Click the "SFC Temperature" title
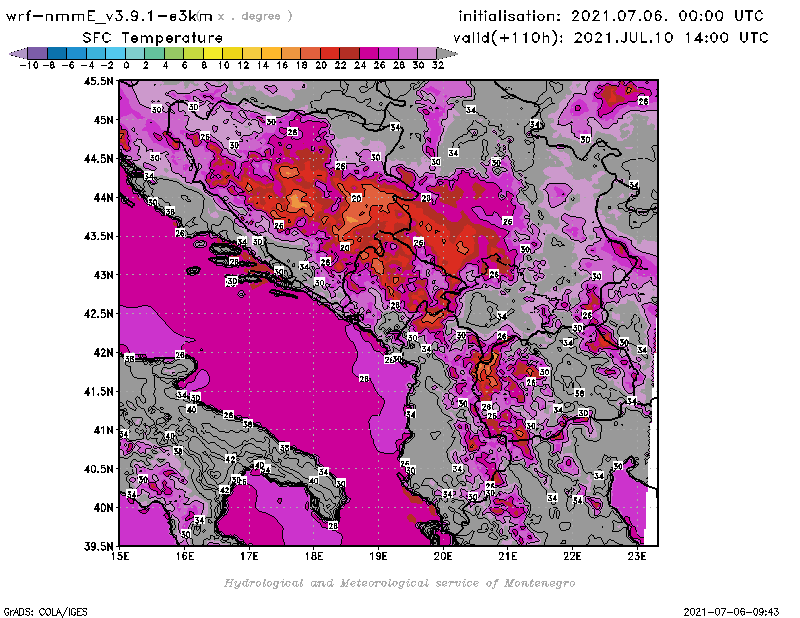 point(153,38)
